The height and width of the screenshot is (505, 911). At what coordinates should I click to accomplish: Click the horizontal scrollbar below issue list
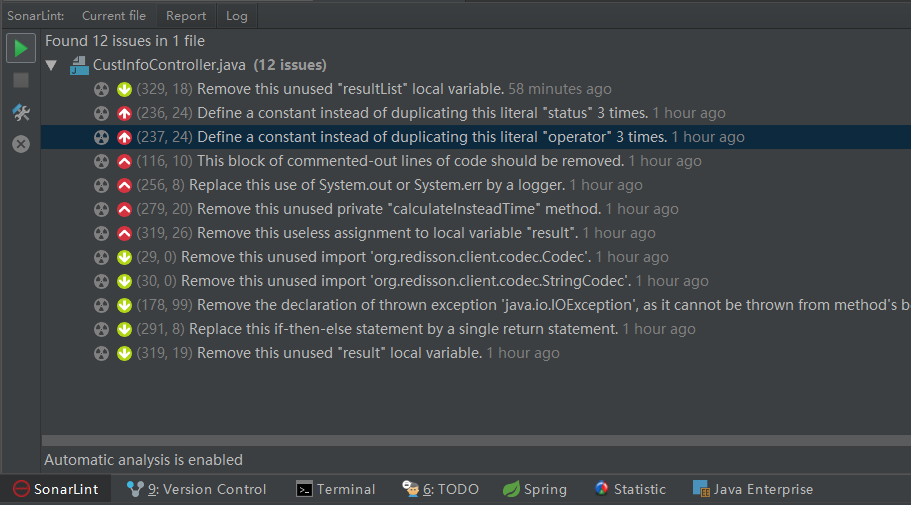pos(475,440)
